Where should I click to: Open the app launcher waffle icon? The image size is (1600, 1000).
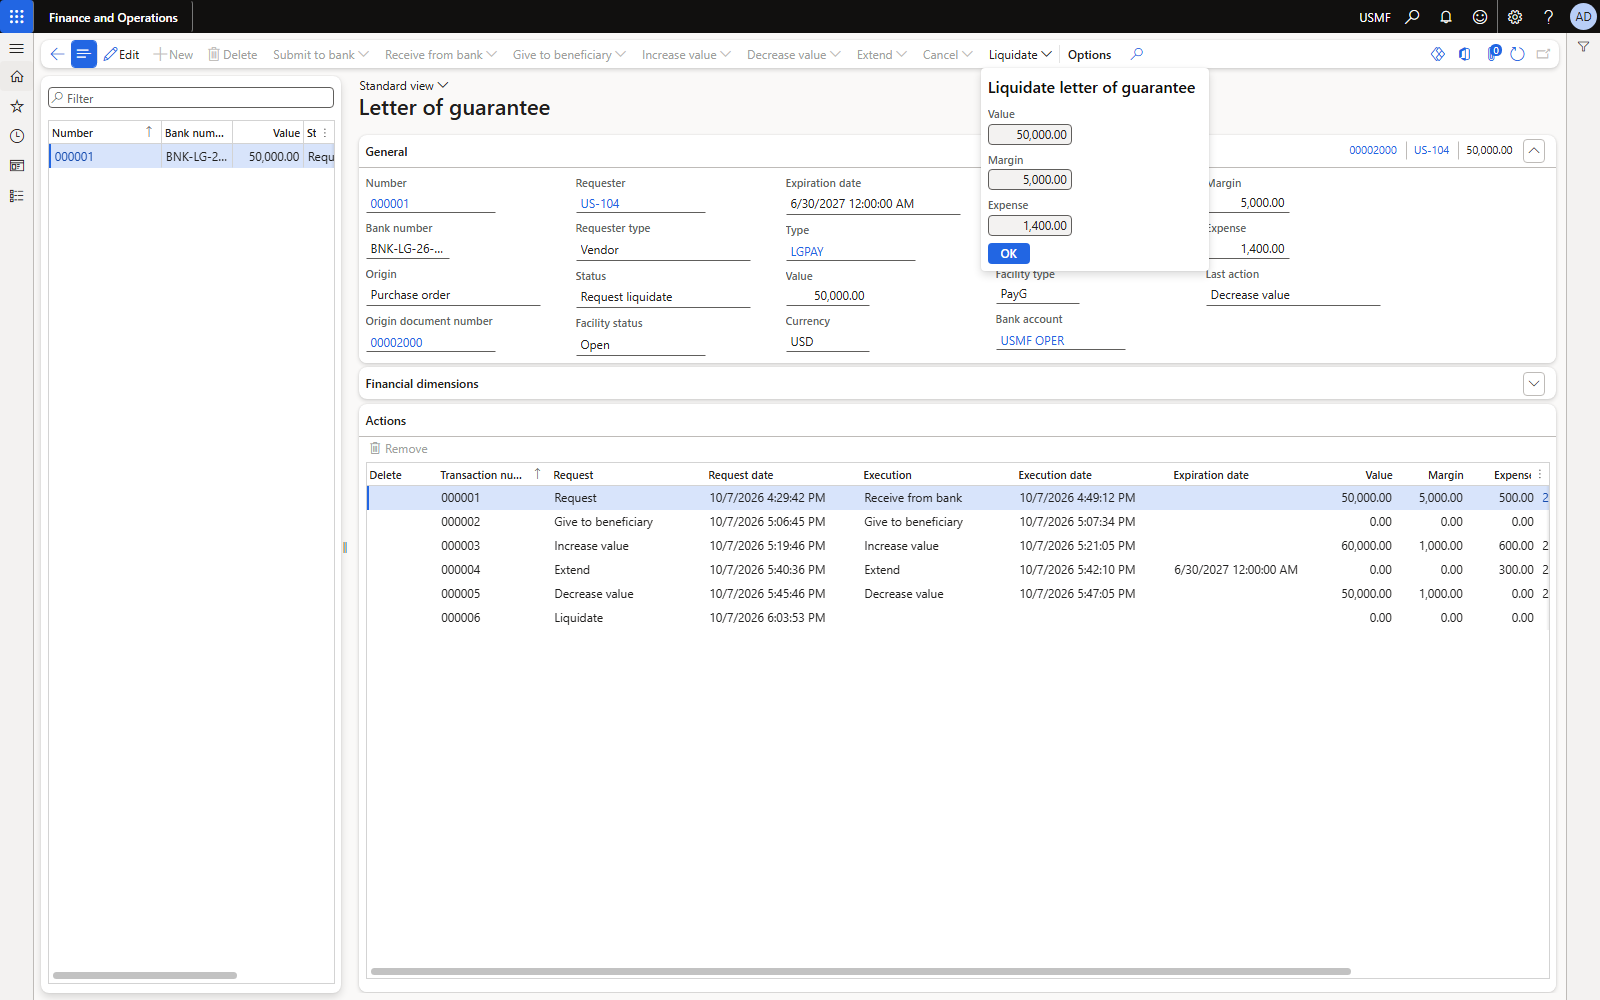[x=17, y=17]
